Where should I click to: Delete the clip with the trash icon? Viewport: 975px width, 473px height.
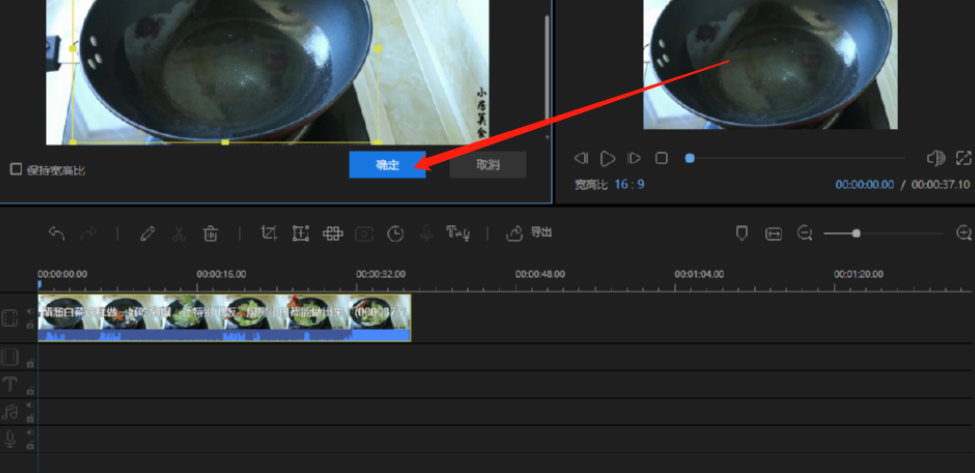211,234
